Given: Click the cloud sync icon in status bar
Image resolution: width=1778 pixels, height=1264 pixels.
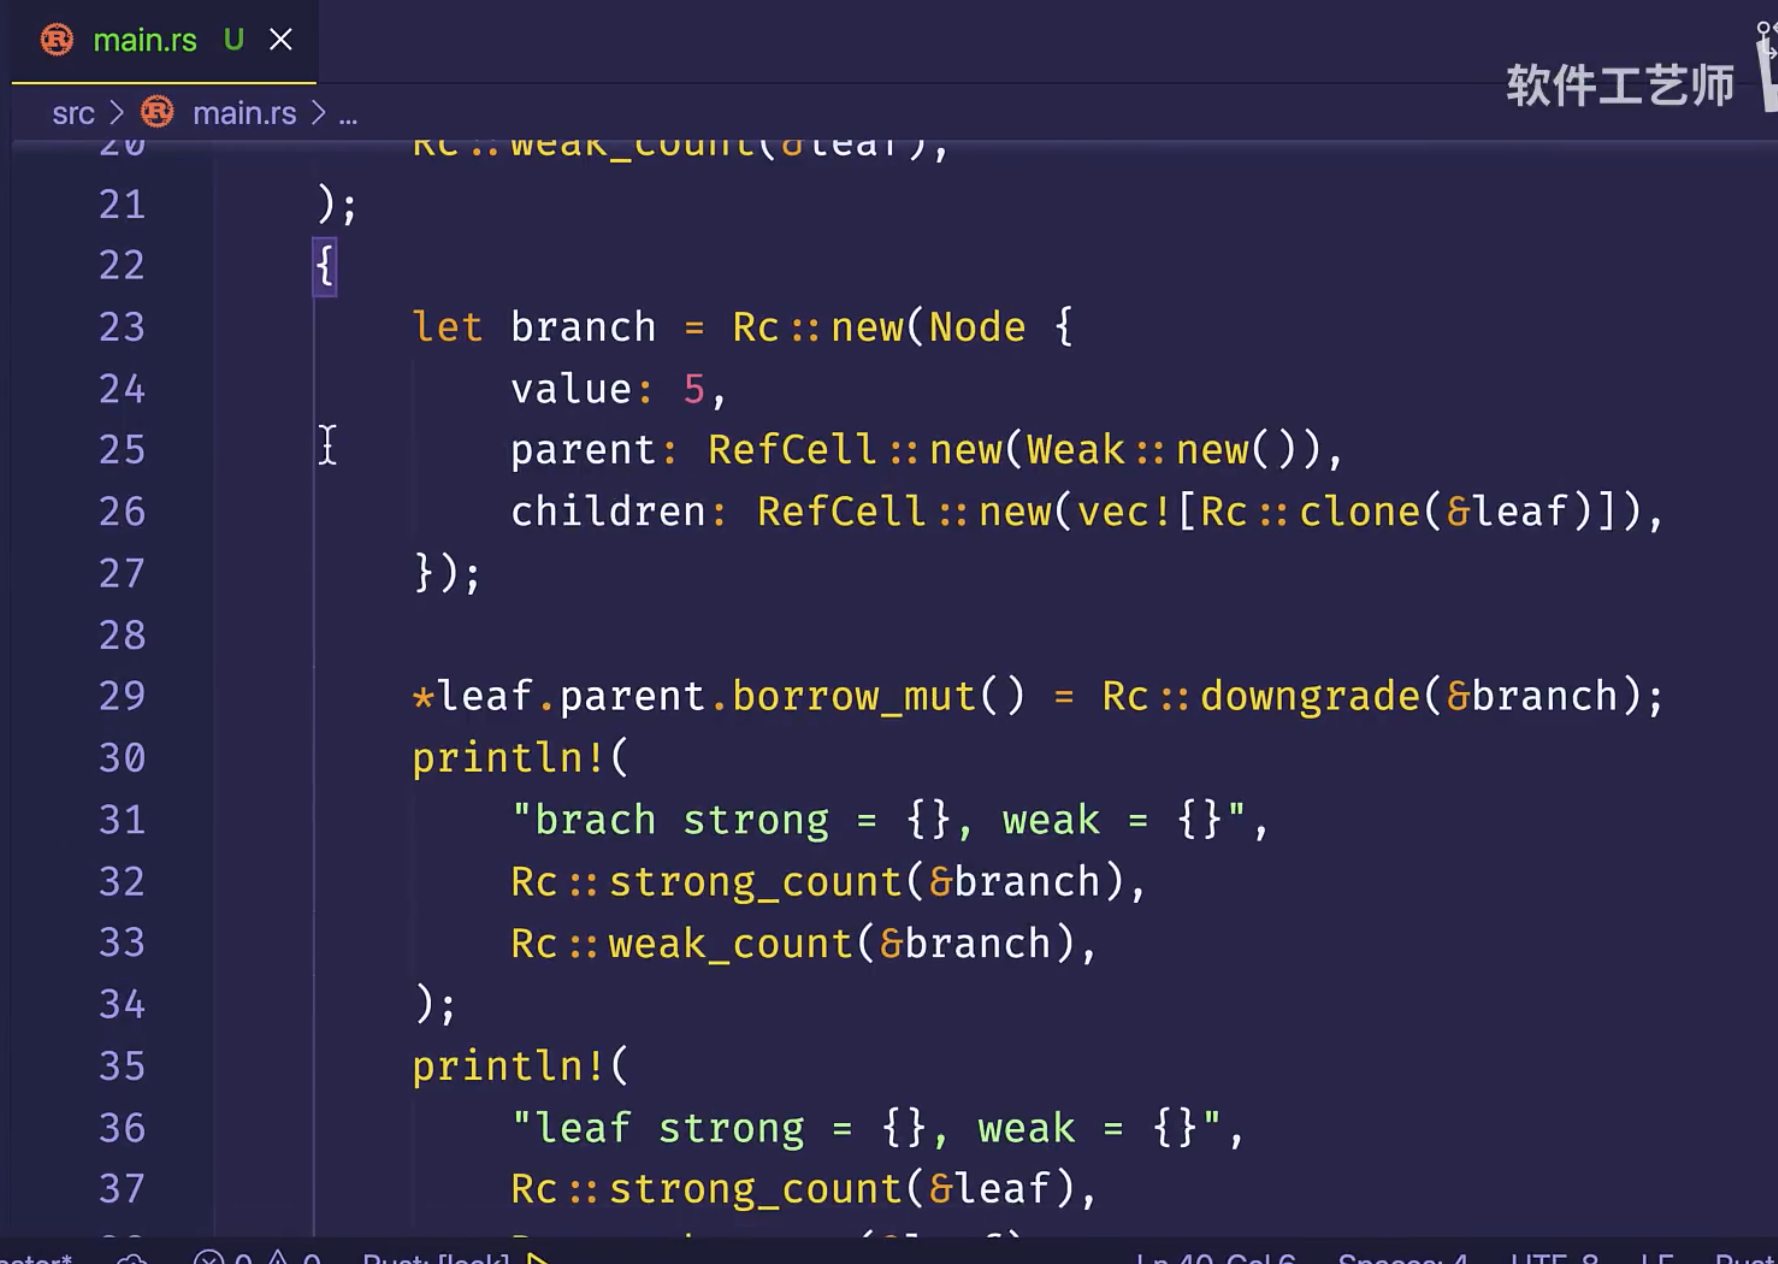Looking at the screenshot, I should 132,1258.
